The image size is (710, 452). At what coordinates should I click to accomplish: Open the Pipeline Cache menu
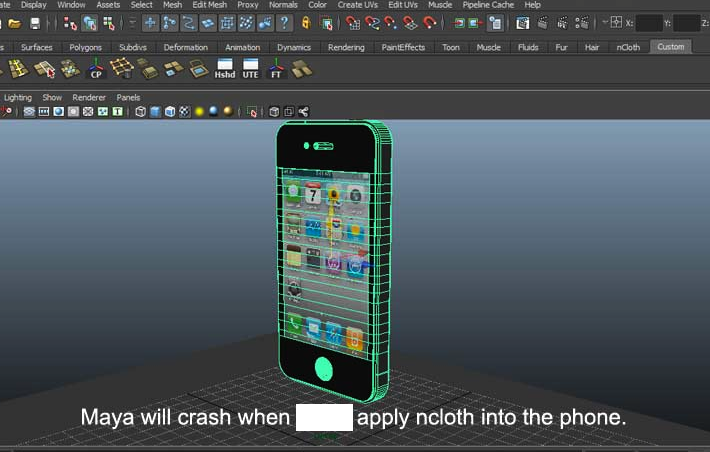488,5
